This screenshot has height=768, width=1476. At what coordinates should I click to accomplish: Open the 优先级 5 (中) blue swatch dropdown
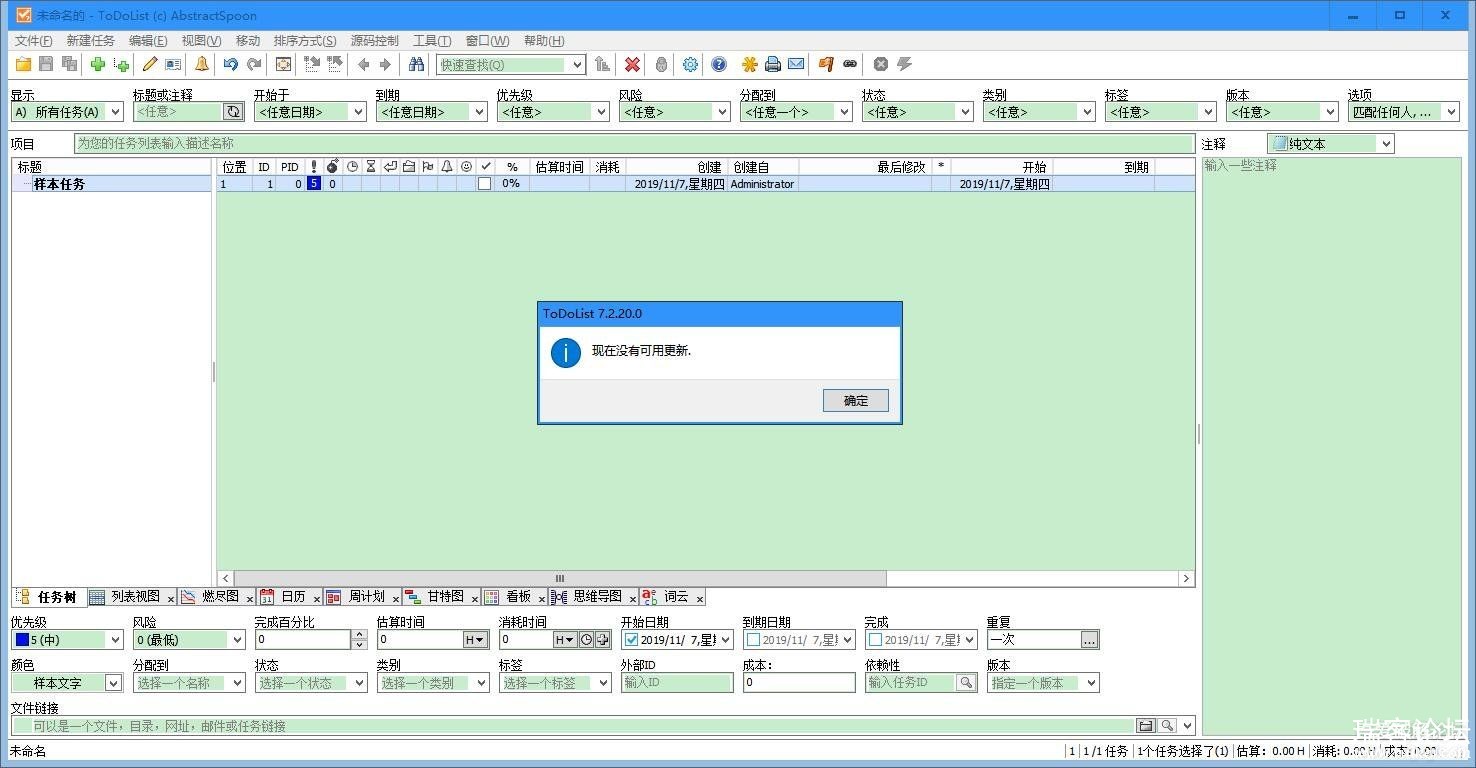(67, 640)
